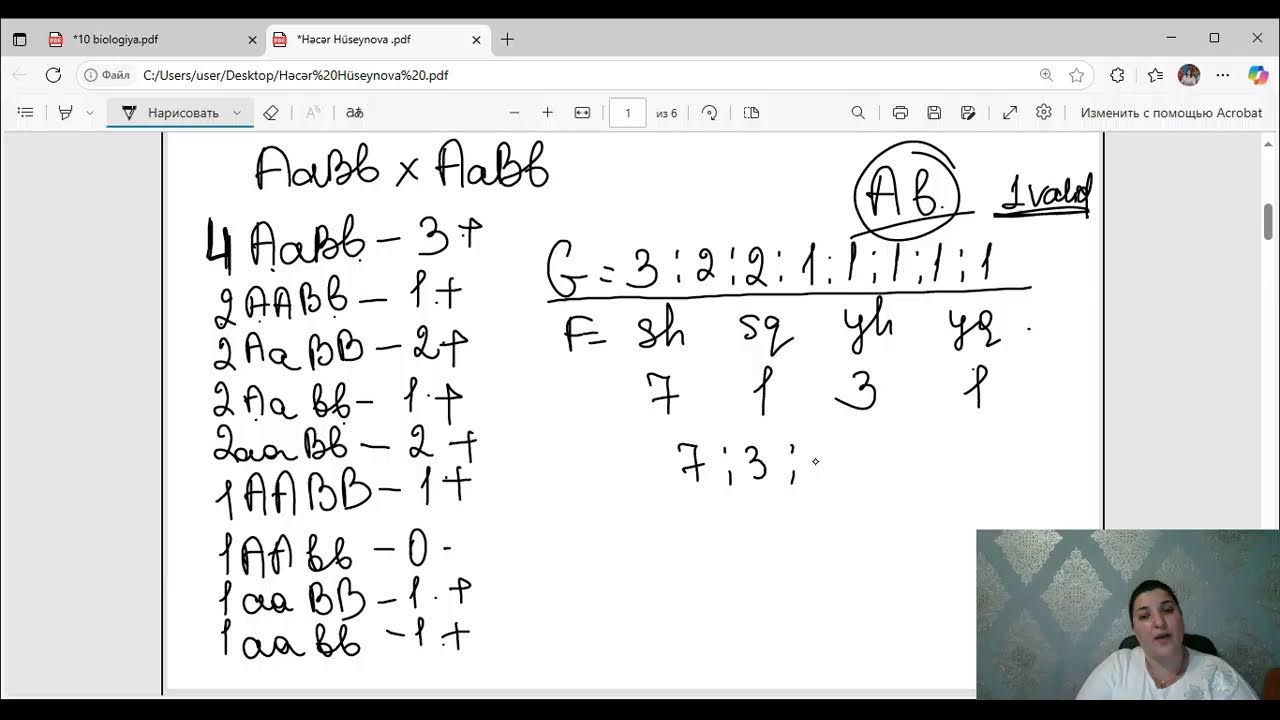Open browser extensions icon
Viewport: 1280px width, 720px height.
(x=1118, y=75)
